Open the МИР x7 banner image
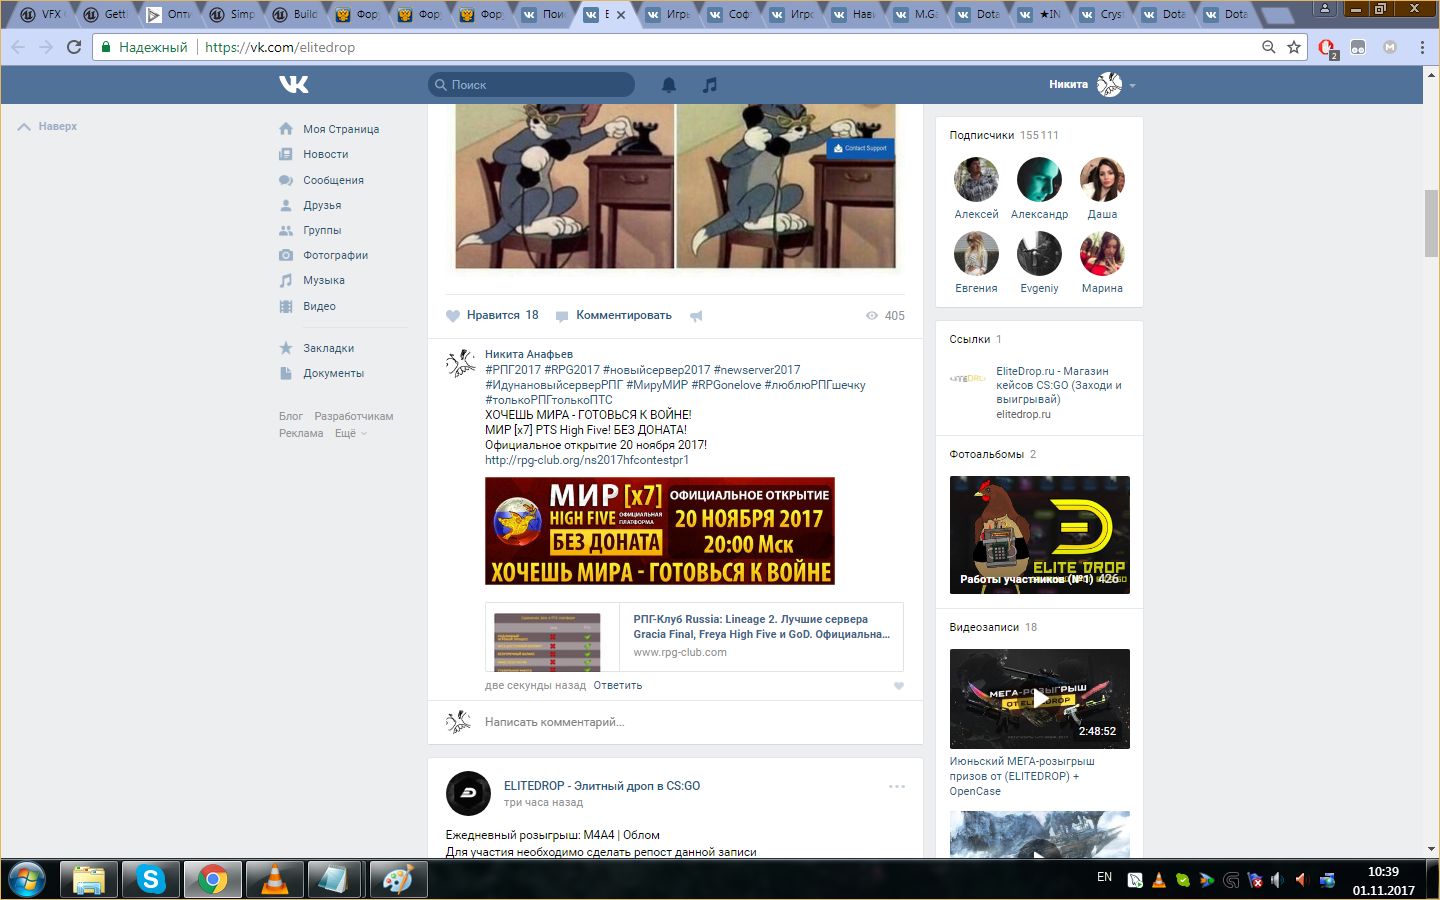The image size is (1440, 900). click(660, 531)
